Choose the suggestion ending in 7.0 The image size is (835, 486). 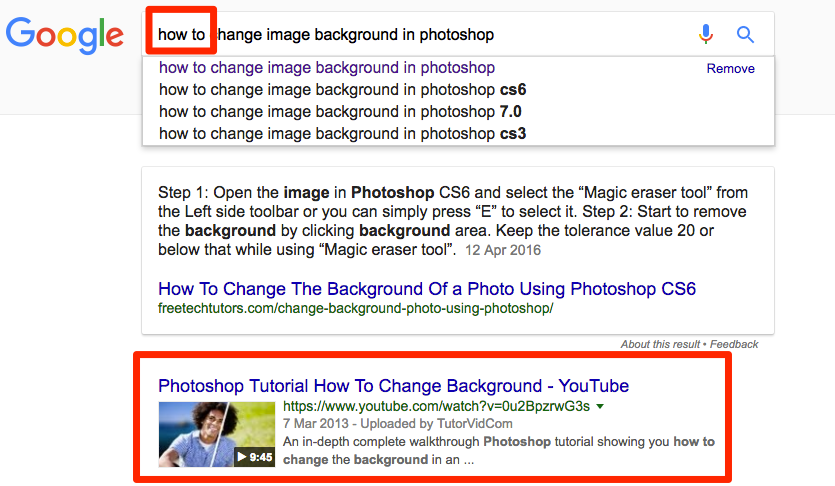[x=340, y=111]
